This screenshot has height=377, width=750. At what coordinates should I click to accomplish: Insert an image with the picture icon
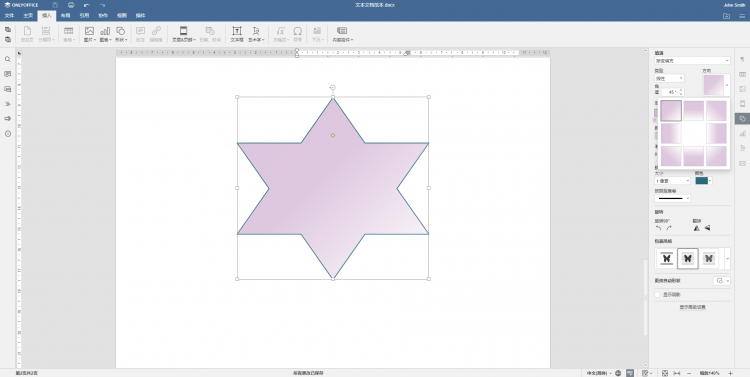89,33
